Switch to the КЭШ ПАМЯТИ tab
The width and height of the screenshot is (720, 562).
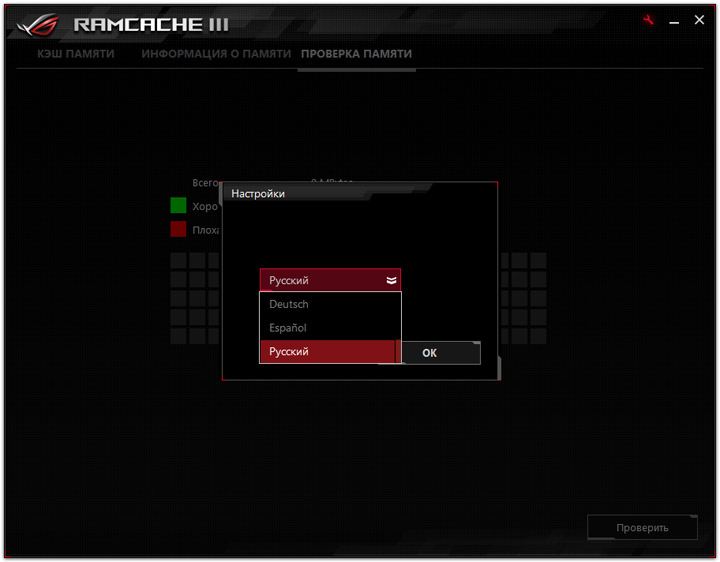(76, 54)
